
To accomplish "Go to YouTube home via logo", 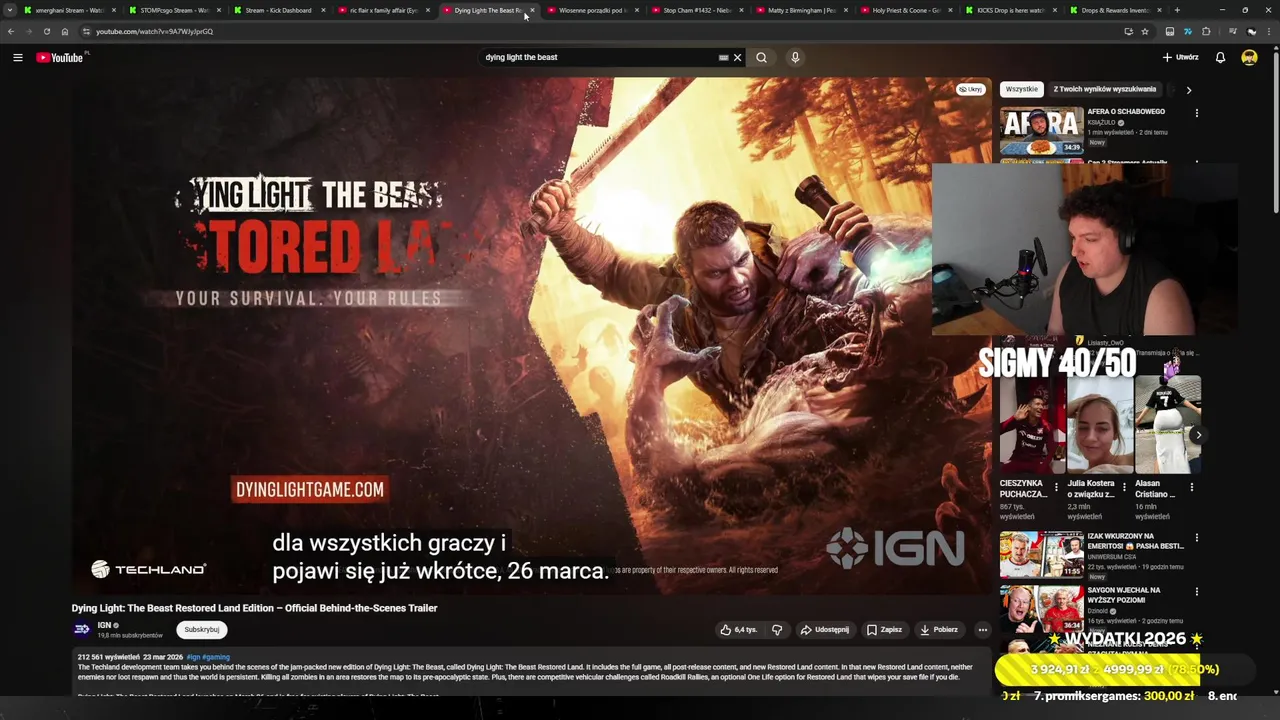I will pos(60,57).
